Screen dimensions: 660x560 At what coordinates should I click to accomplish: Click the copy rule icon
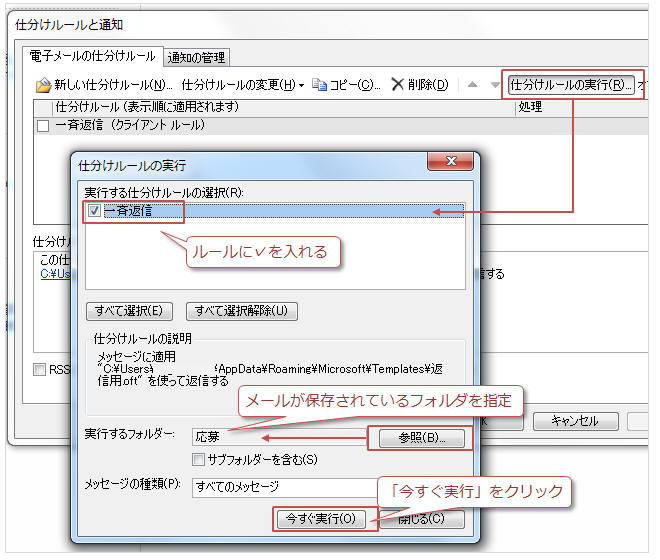click(320, 85)
